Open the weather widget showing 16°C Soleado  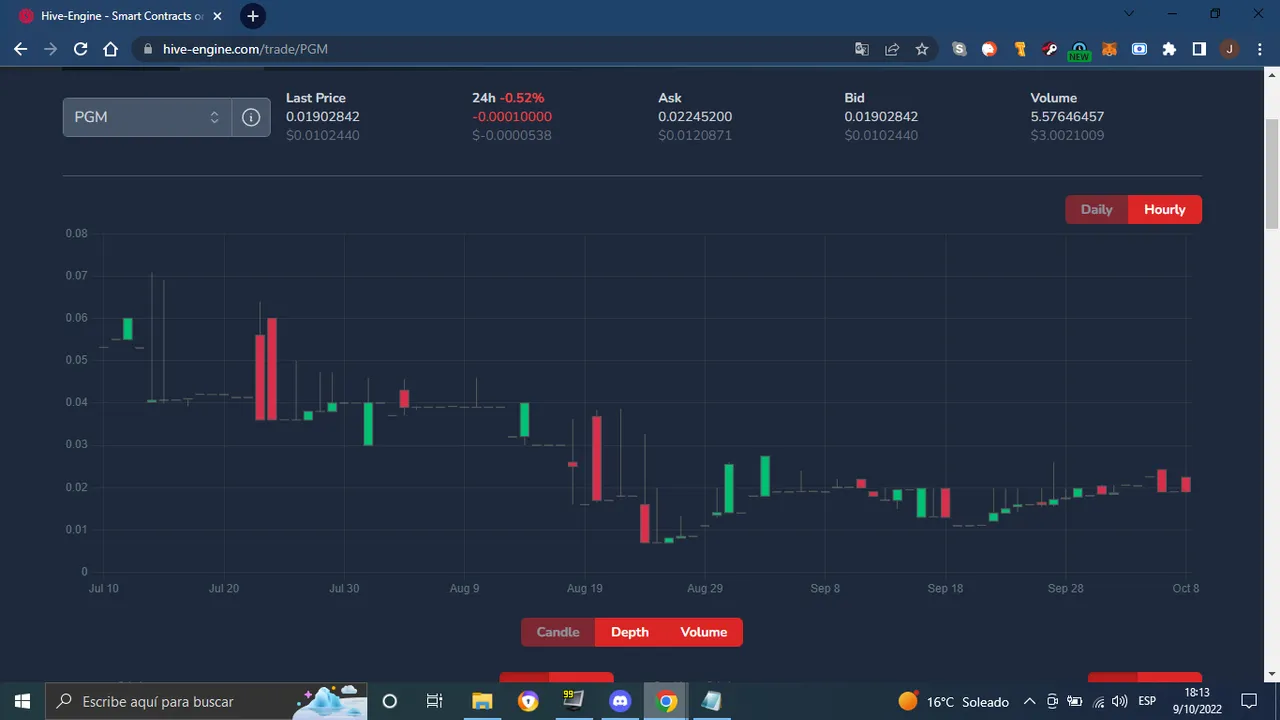coord(953,701)
